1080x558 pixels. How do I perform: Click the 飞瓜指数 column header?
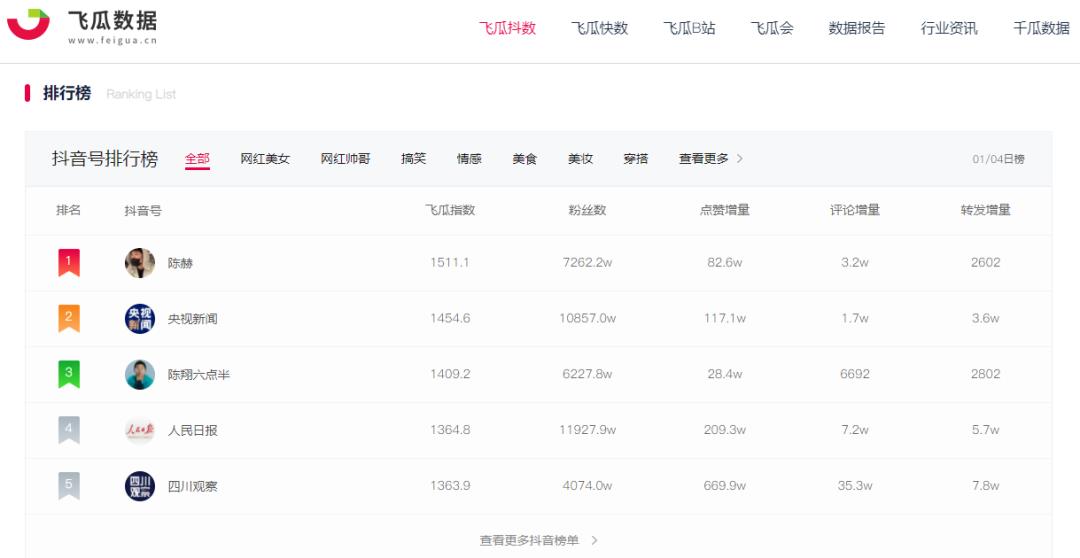(x=450, y=210)
